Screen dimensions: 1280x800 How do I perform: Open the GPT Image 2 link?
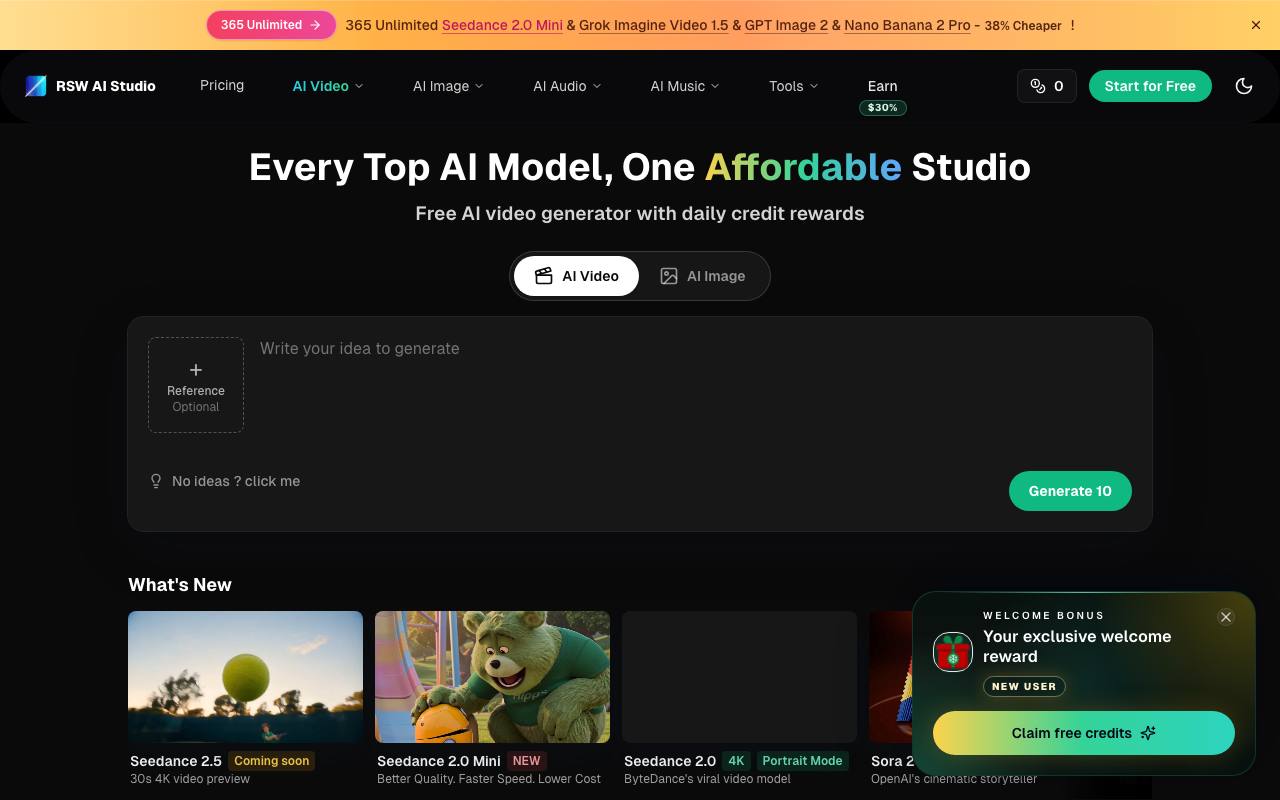tap(786, 25)
